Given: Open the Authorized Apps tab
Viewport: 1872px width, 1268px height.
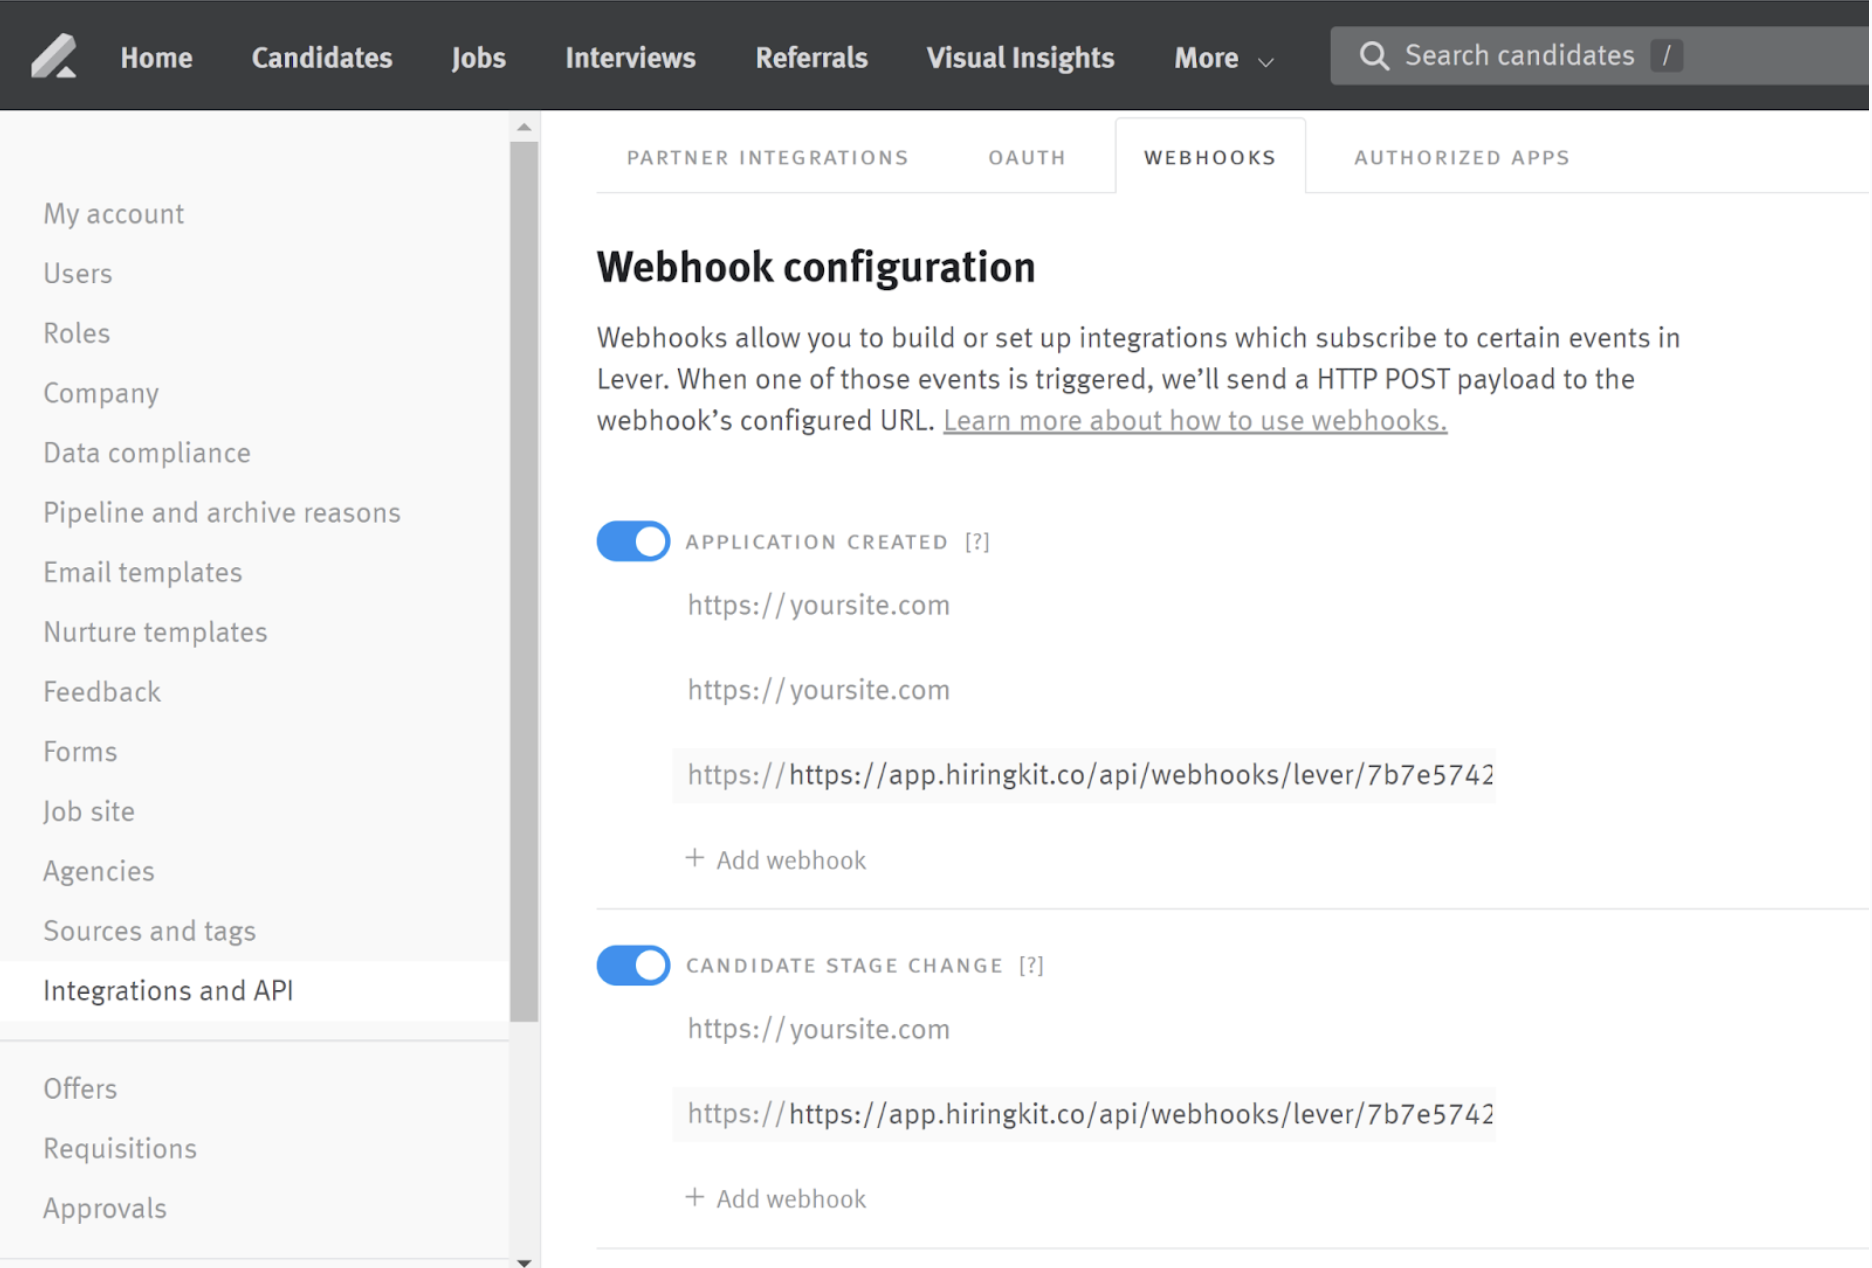Looking at the screenshot, I should coord(1461,158).
